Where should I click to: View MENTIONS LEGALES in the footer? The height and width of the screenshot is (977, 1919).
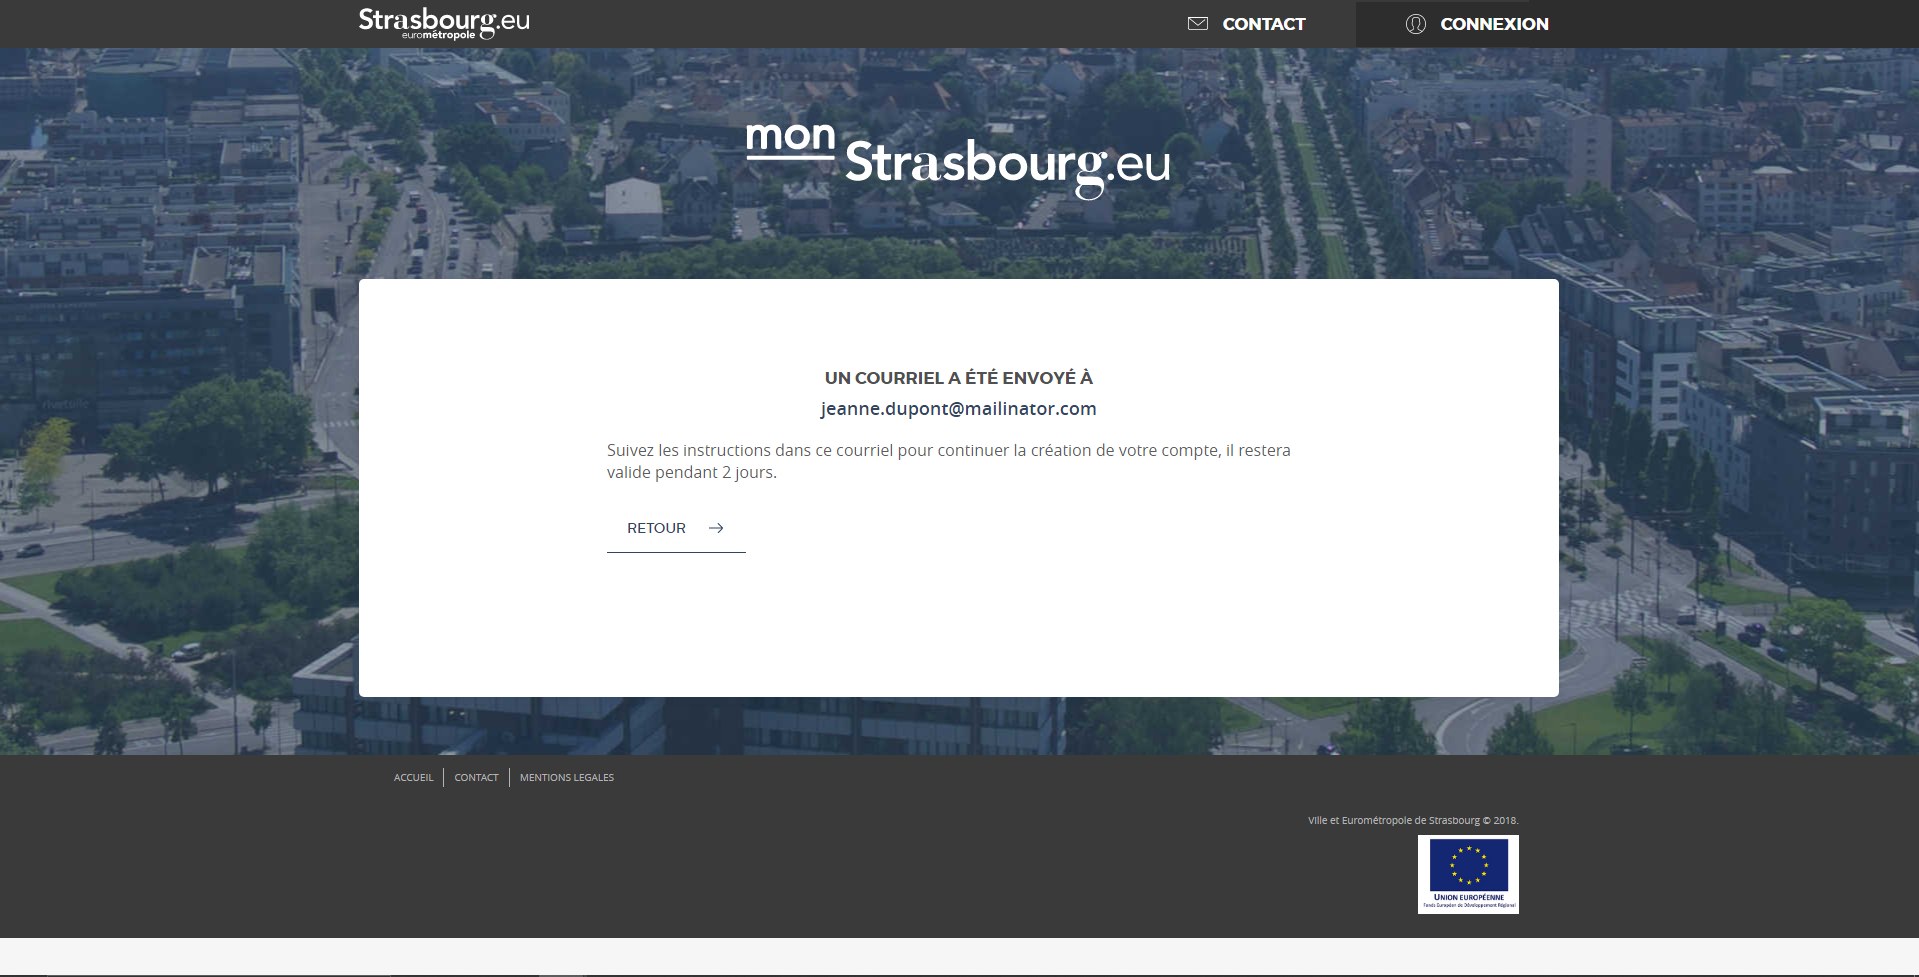(566, 777)
